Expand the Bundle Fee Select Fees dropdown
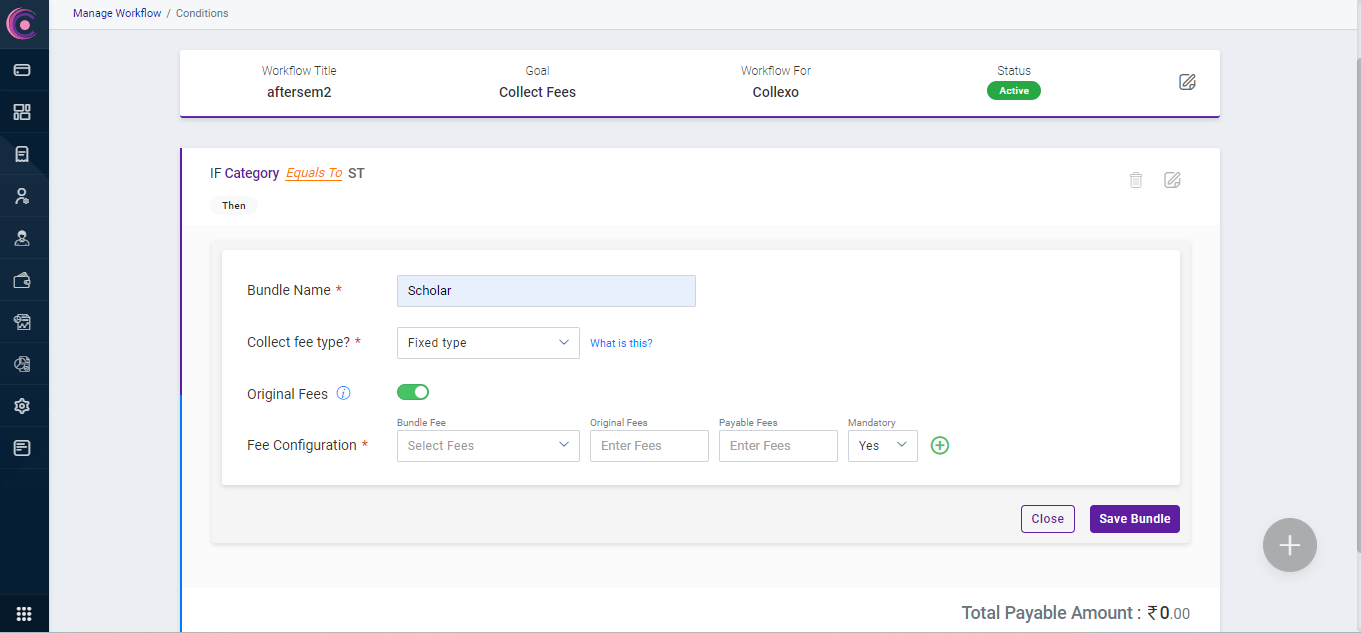Image resolution: width=1361 pixels, height=633 pixels. coord(488,446)
